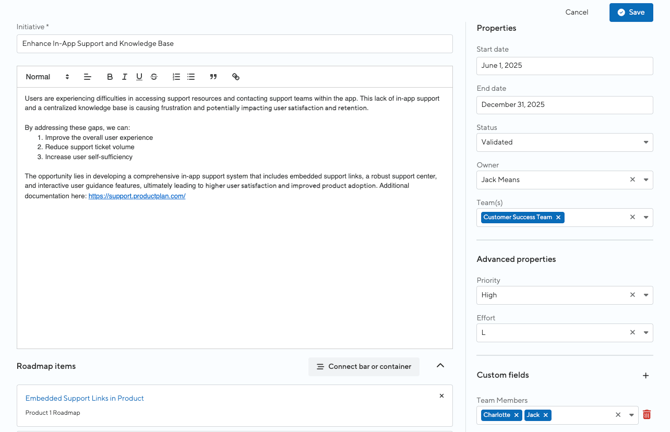Apply bold formatting in the editor toolbar
The width and height of the screenshot is (670, 432).
(x=110, y=77)
